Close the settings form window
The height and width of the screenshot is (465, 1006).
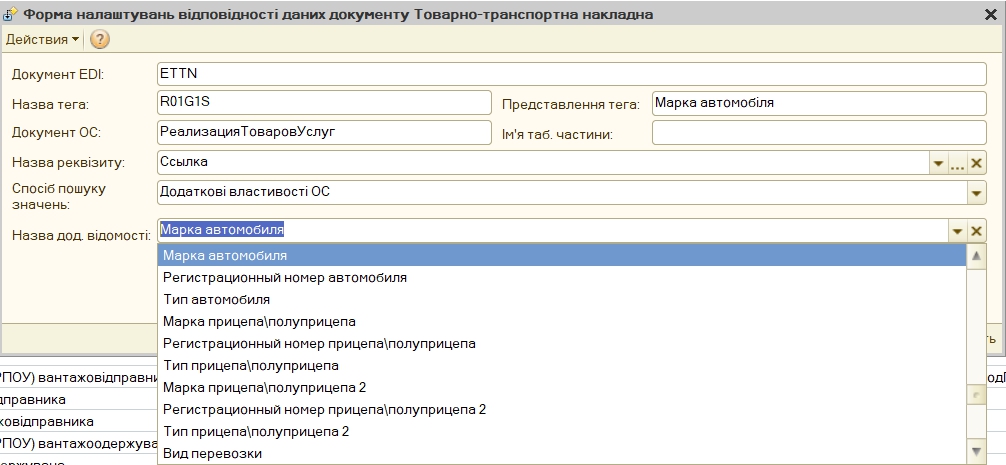click(991, 14)
